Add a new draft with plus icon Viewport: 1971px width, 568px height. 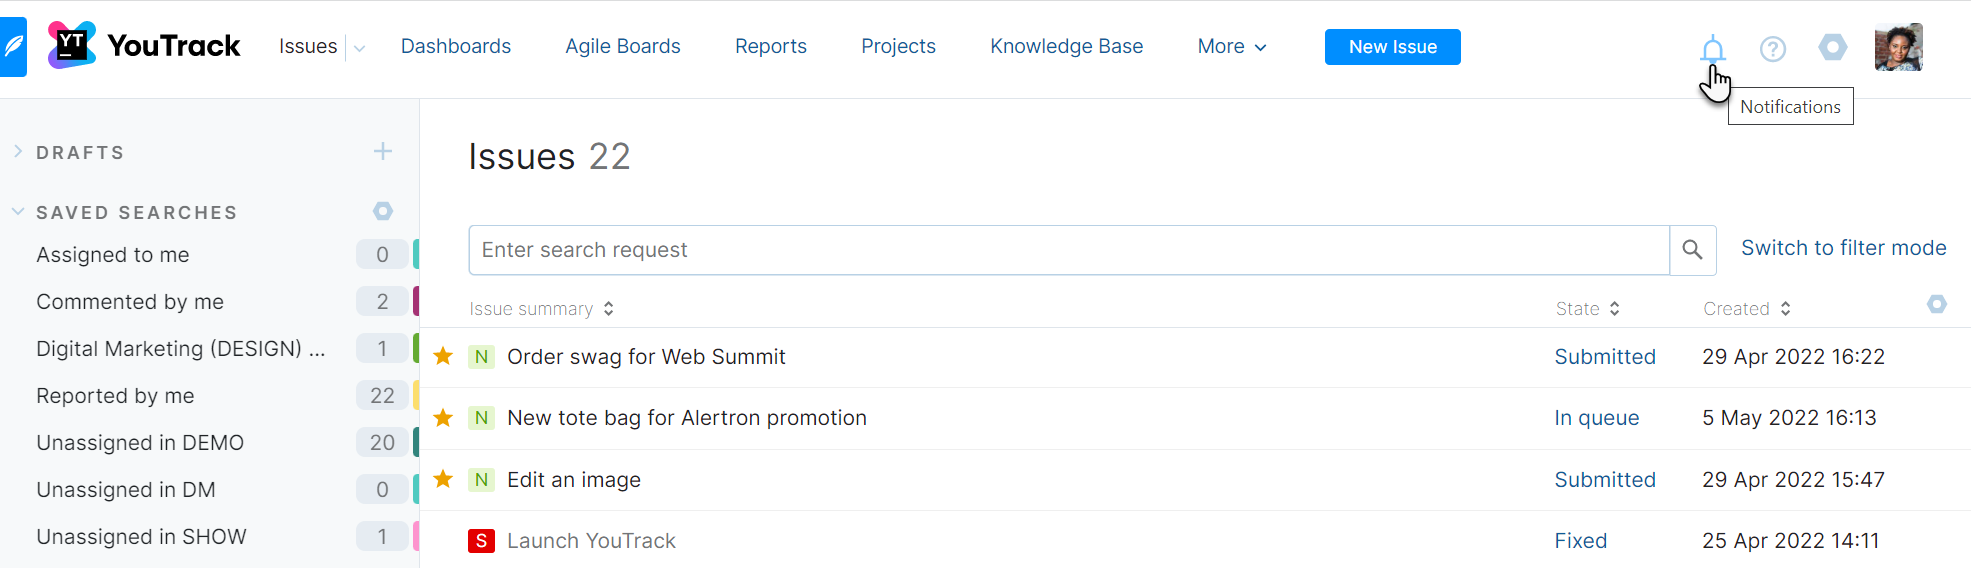point(383,152)
